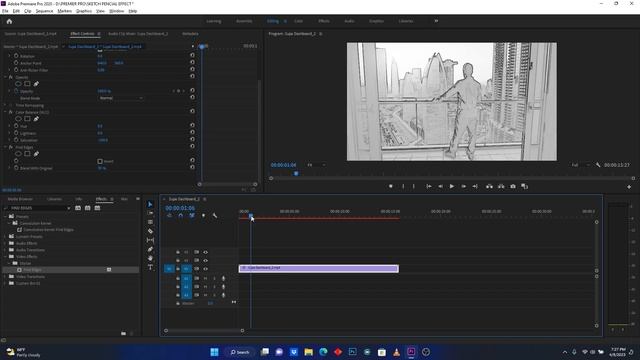This screenshot has width=640, height=360.
Task: Create new custom bin in Effects panel
Action: pyautogui.click(x=123, y=333)
